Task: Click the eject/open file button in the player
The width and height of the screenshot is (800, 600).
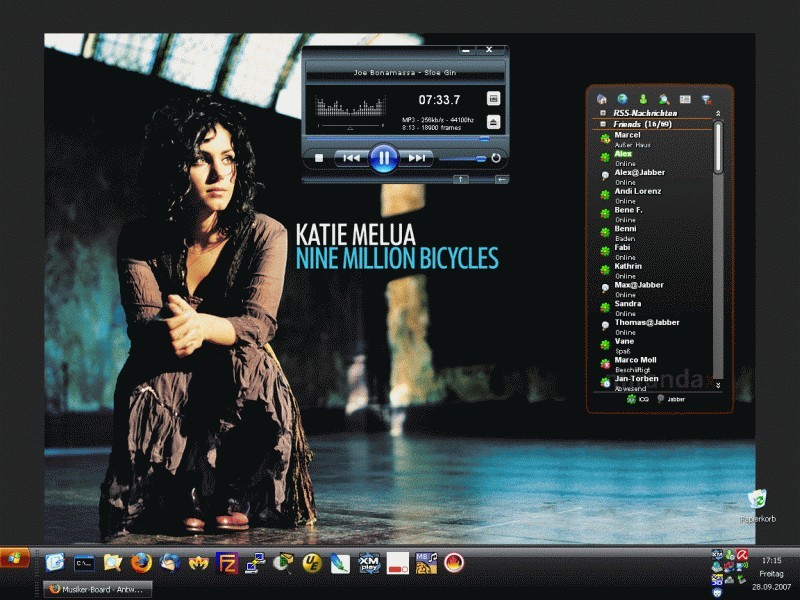Action: click(x=493, y=122)
